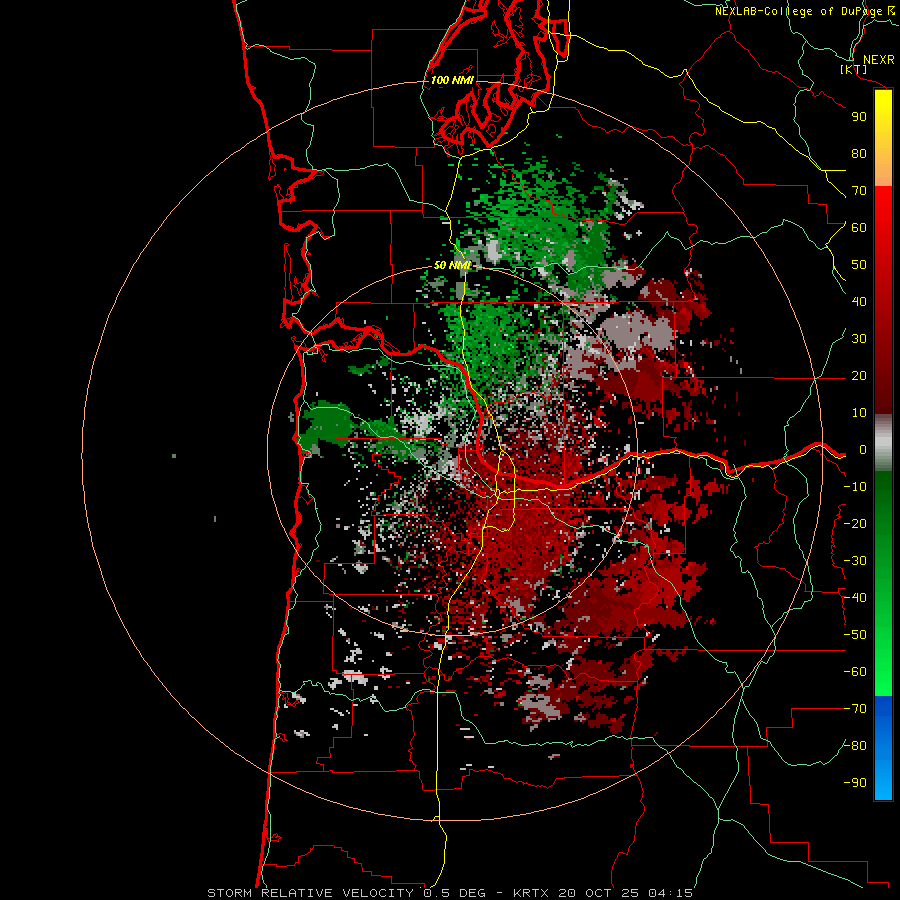Click the "-30" value on the velocity scale
This screenshot has height=900, width=900.
pyautogui.click(x=855, y=561)
